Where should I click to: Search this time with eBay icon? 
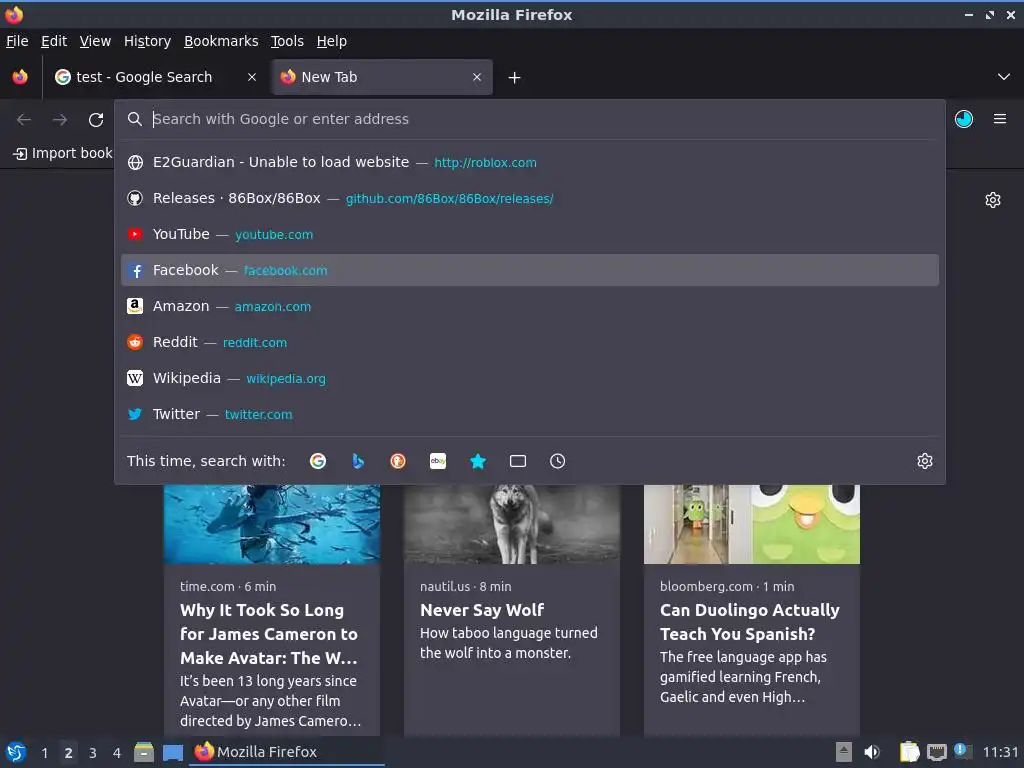point(438,461)
